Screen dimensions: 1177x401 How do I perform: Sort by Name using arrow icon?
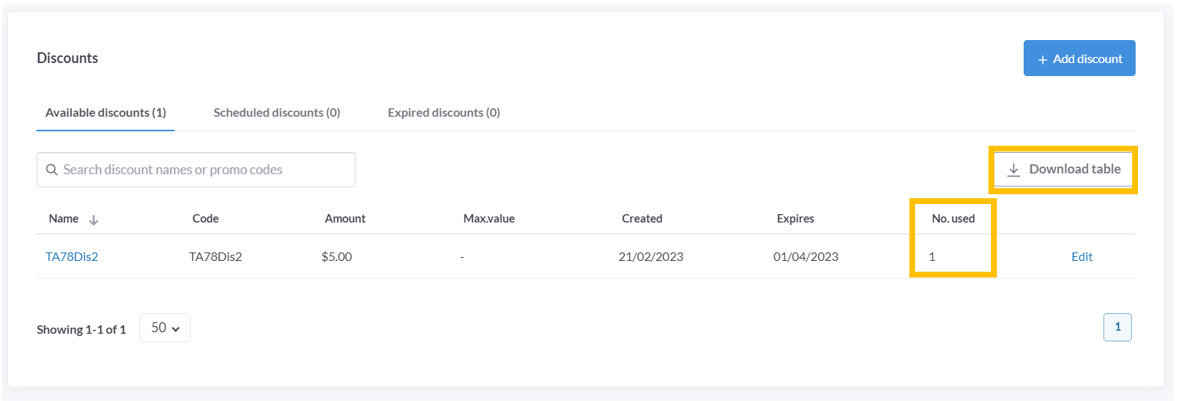click(x=94, y=219)
